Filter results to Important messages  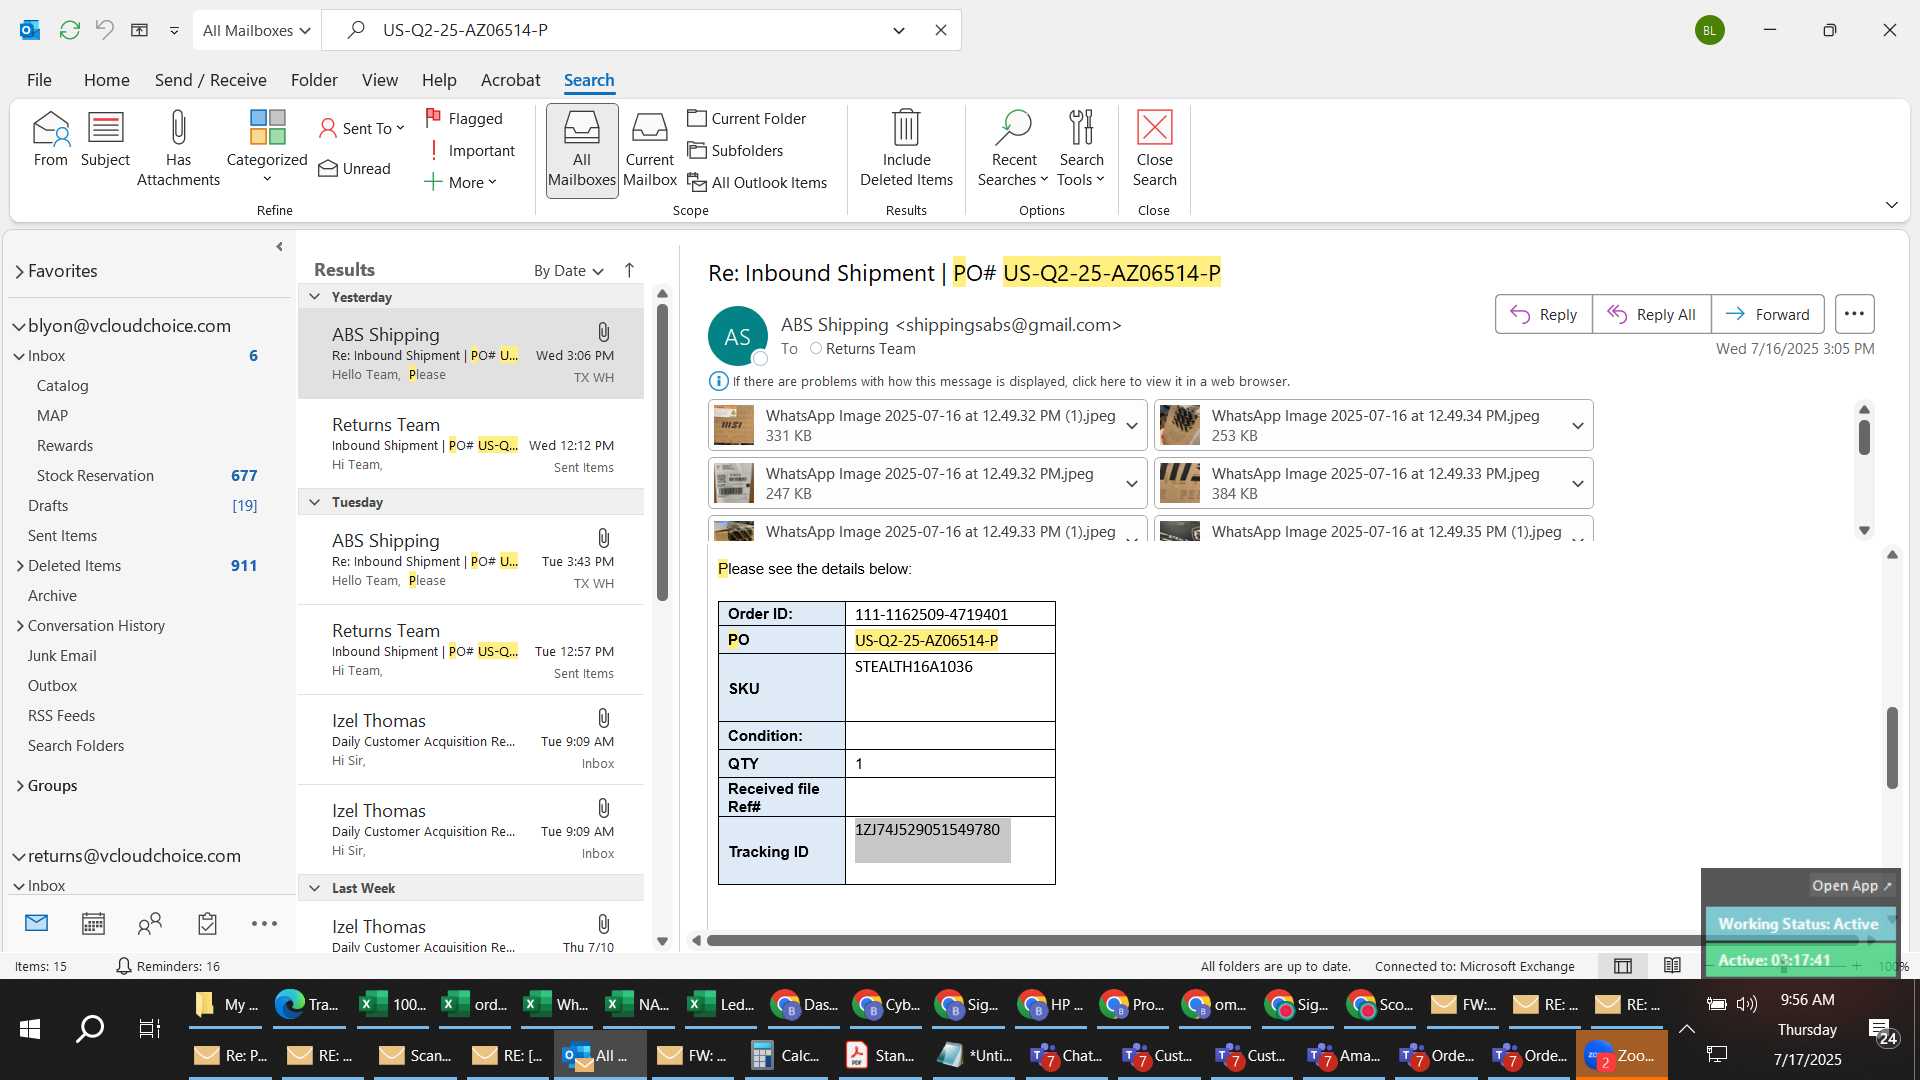471,150
